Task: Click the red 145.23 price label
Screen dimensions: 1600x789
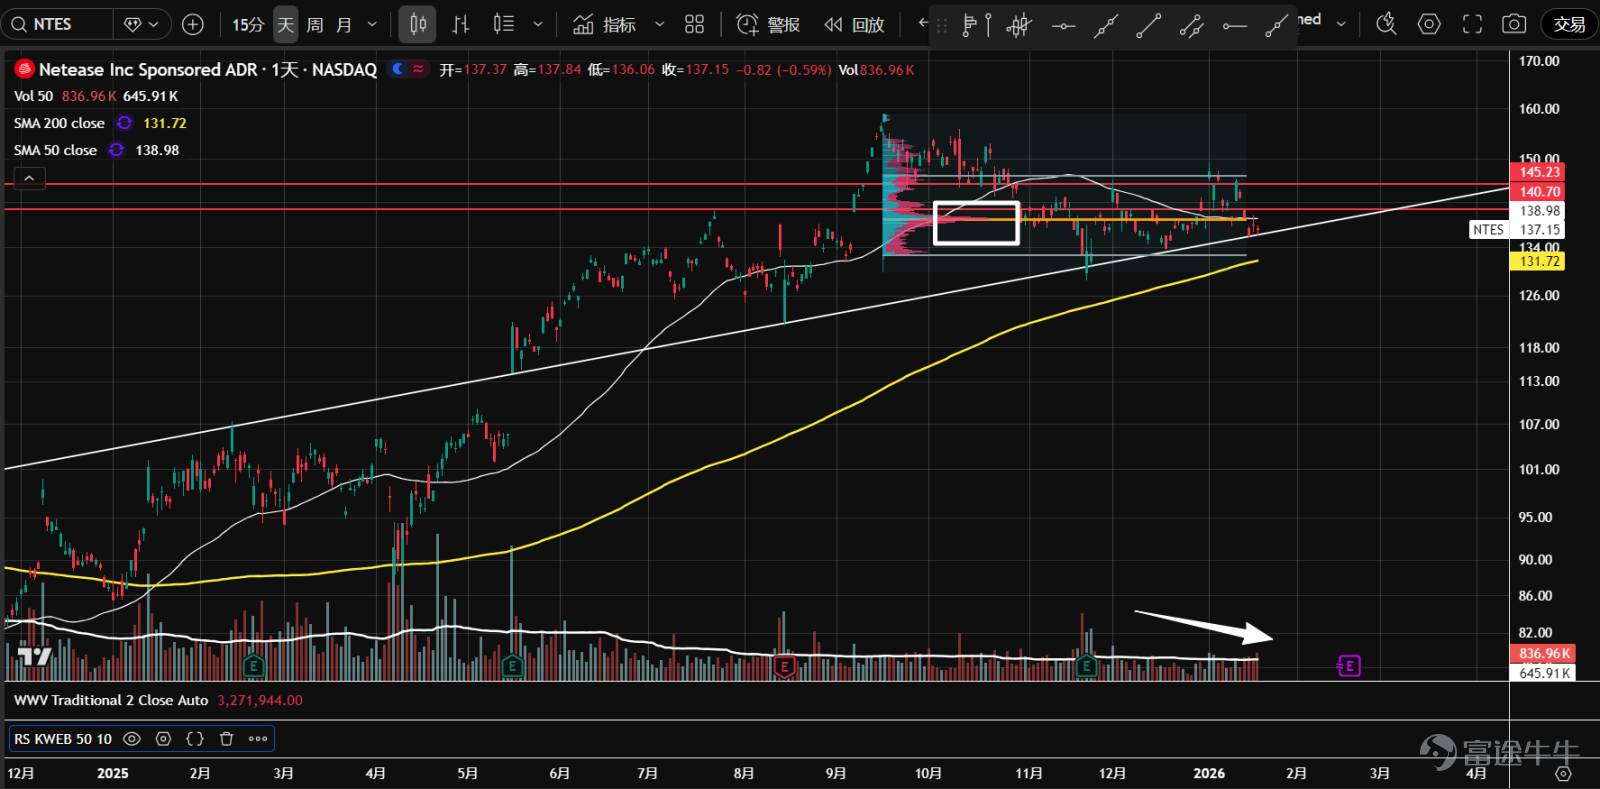Action: [1539, 172]
